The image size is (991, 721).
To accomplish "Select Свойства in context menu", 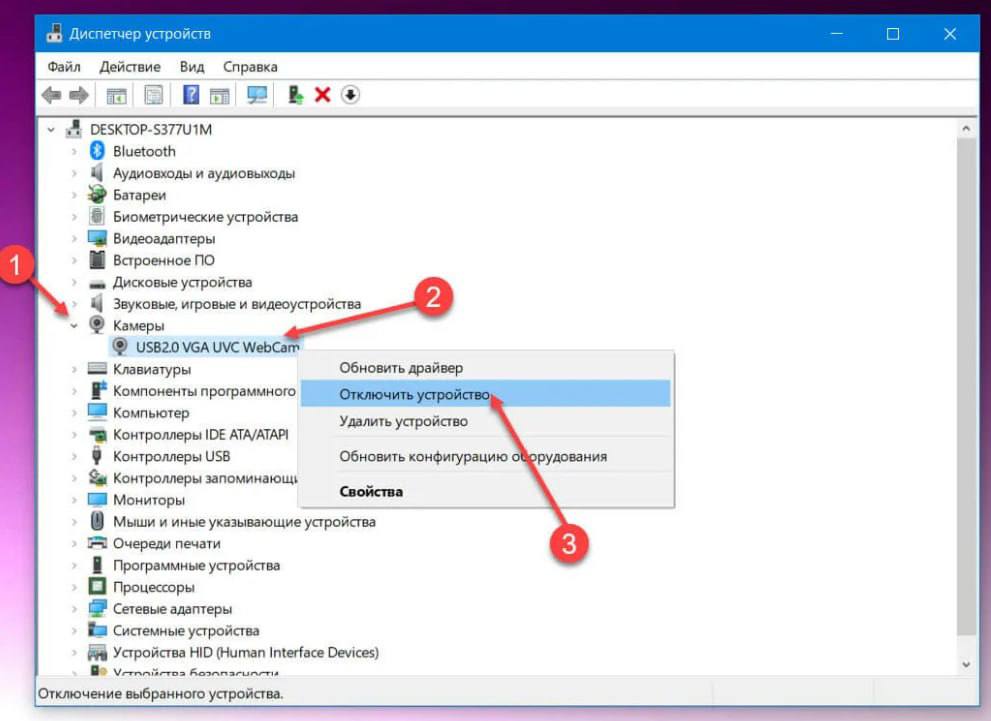I will (x=371, y=492).
